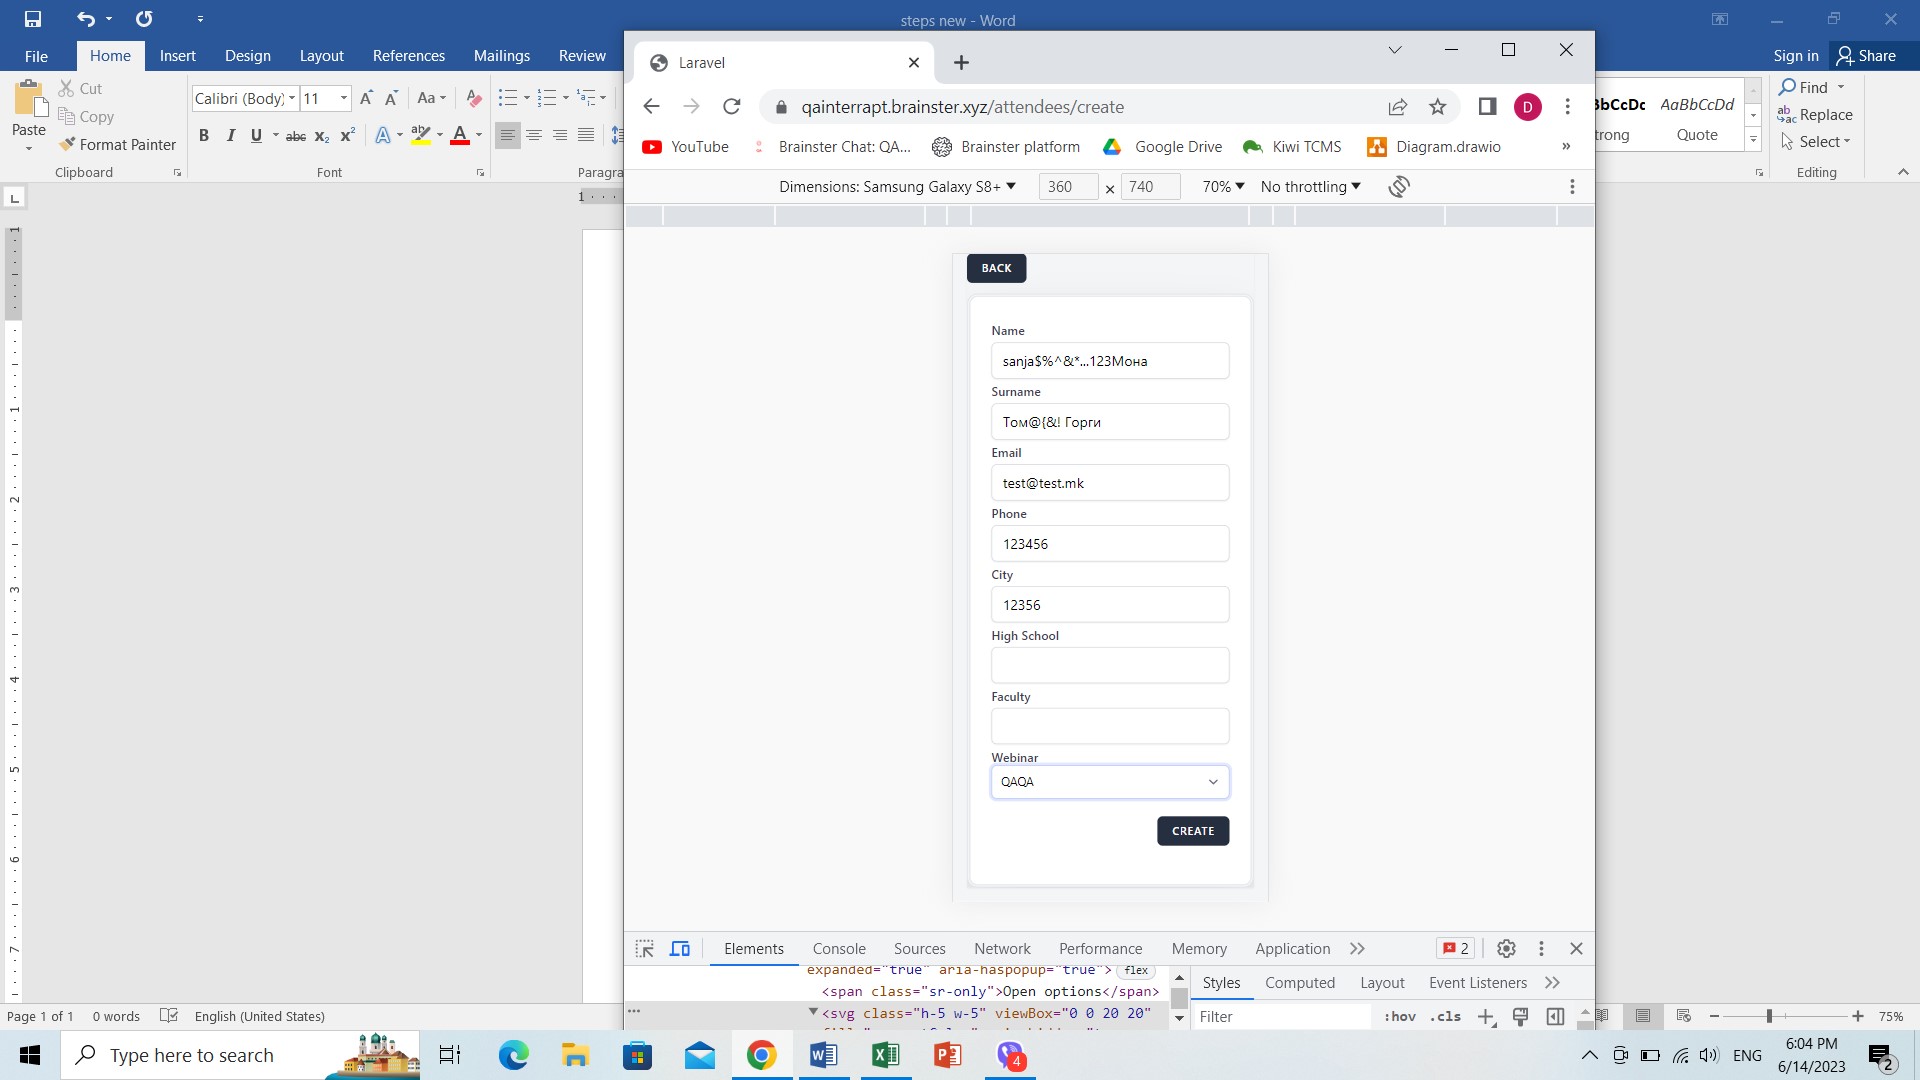This screenshot has width=1920, height=1080.
Task: Click into the High School input field
Action: [1109, 666]
